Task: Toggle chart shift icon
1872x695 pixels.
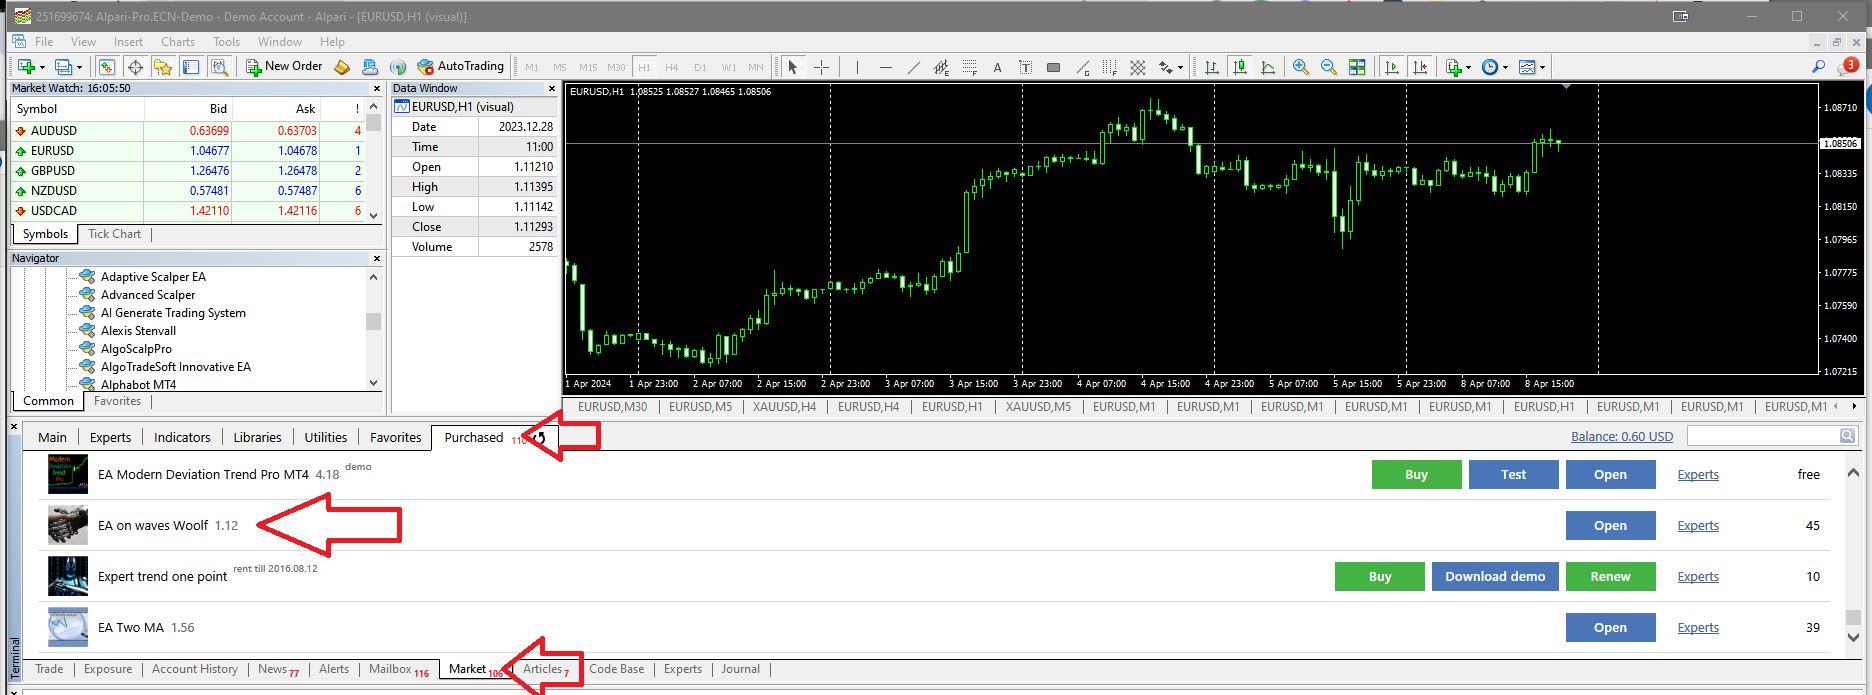Action: pyautogui.click(x=1420, y=67)
